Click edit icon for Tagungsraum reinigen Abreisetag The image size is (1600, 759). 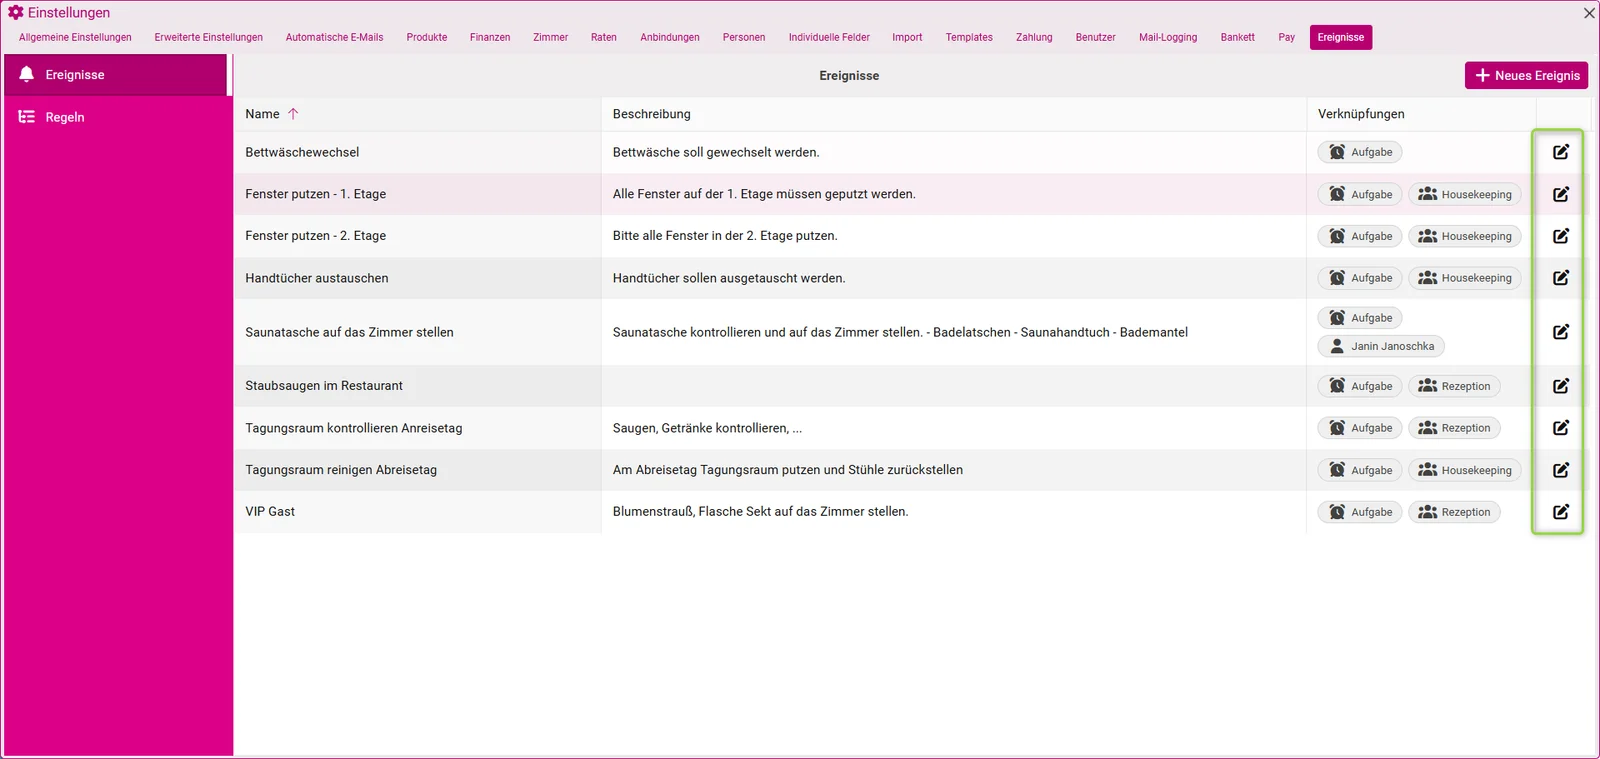(1560, 470)
